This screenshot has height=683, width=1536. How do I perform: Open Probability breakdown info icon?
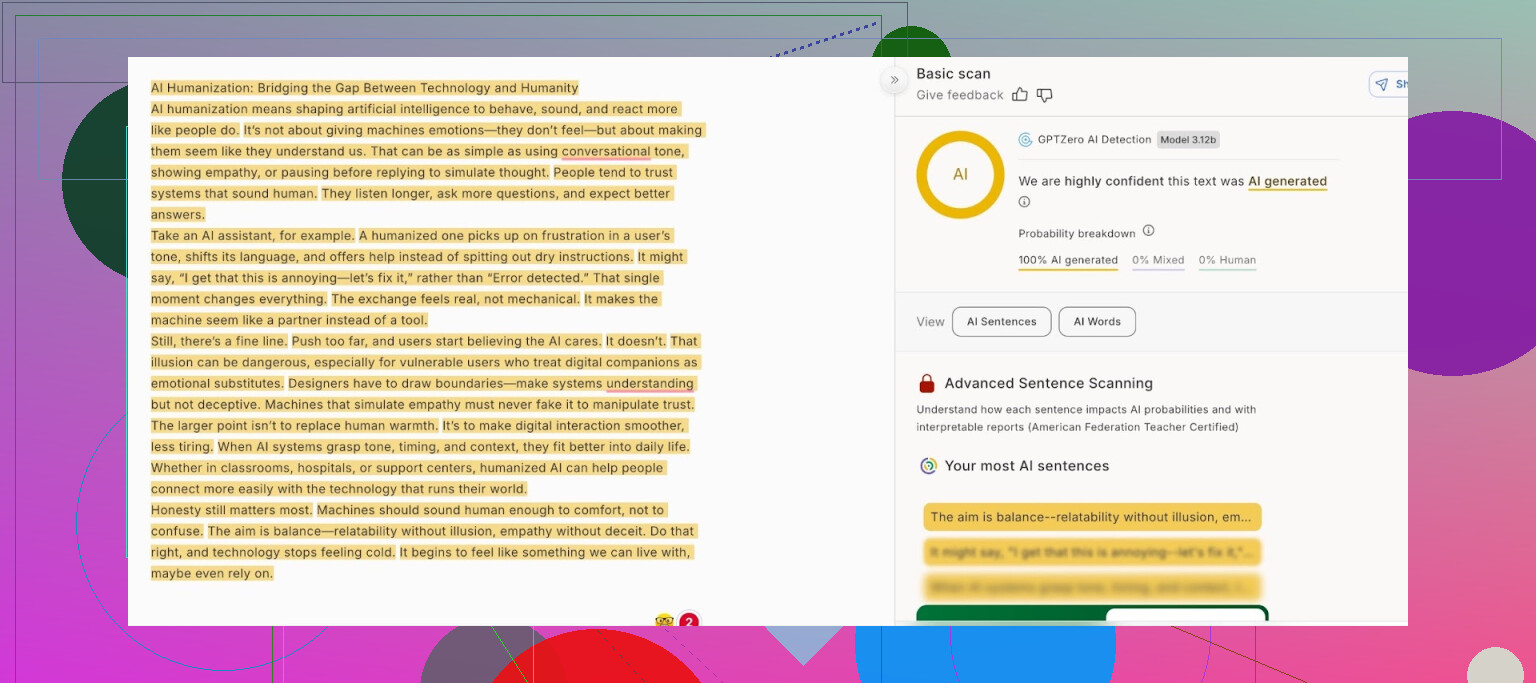click(x=1148, y=231)
